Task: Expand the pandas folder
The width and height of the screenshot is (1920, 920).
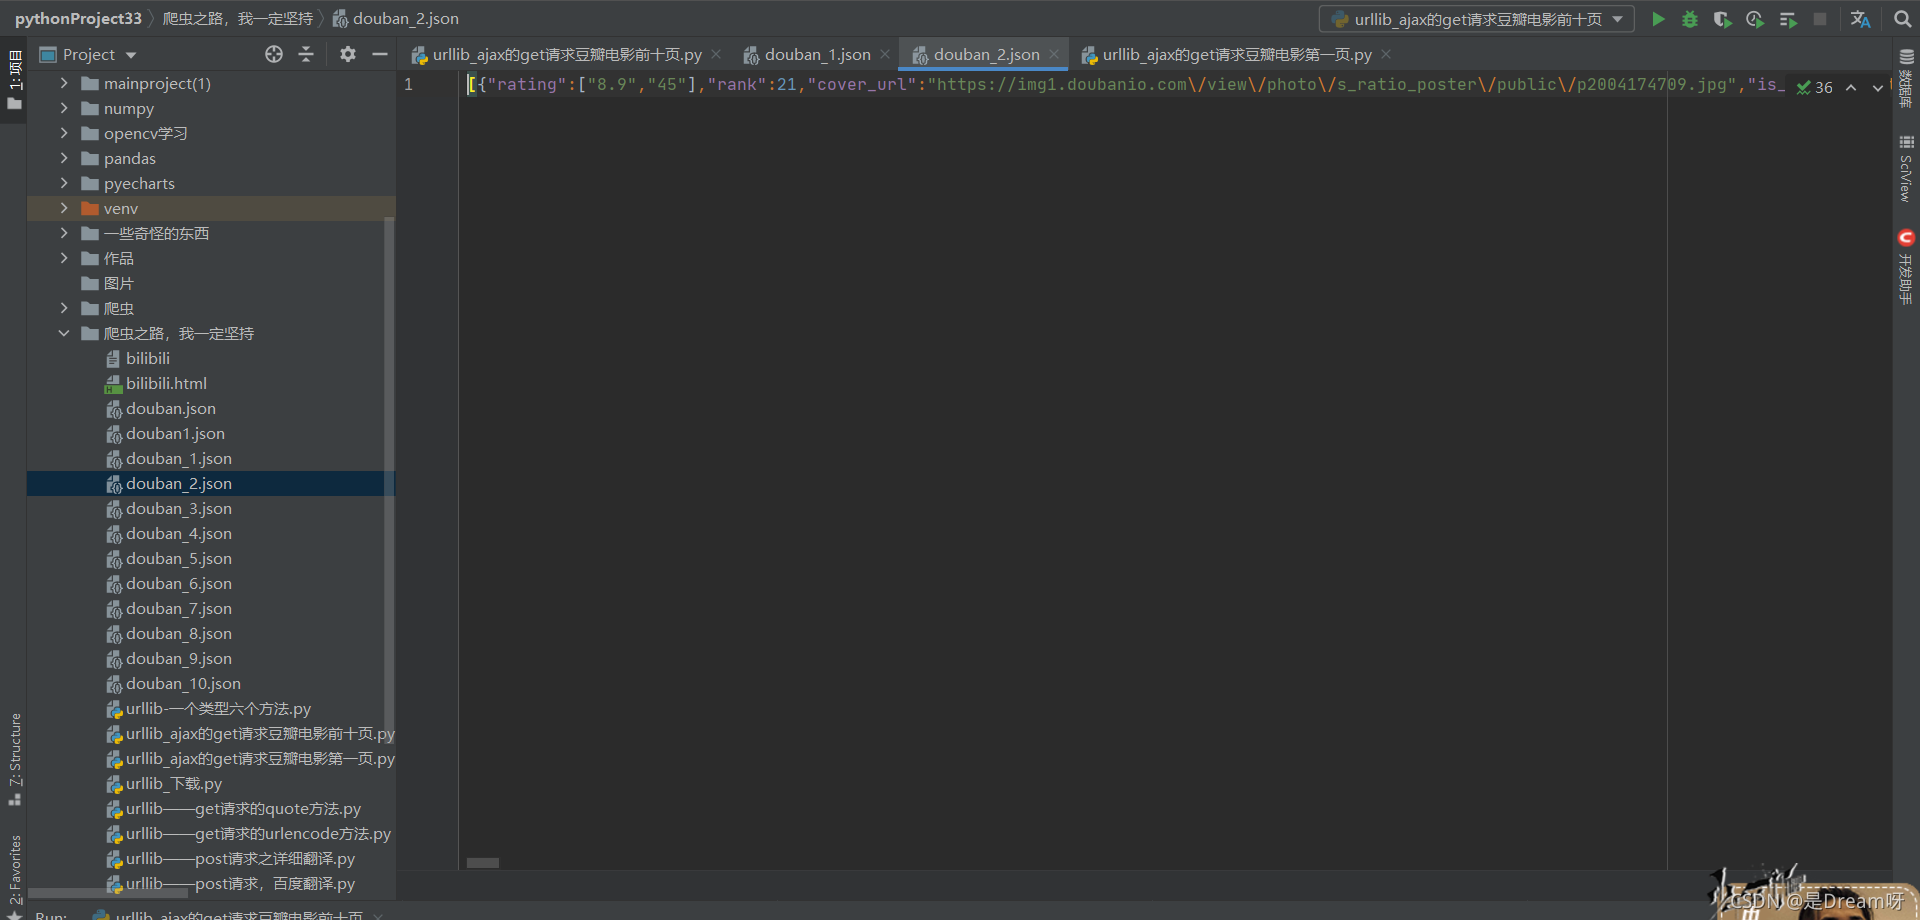Action: pyautogui.click(x=64, y=158)
